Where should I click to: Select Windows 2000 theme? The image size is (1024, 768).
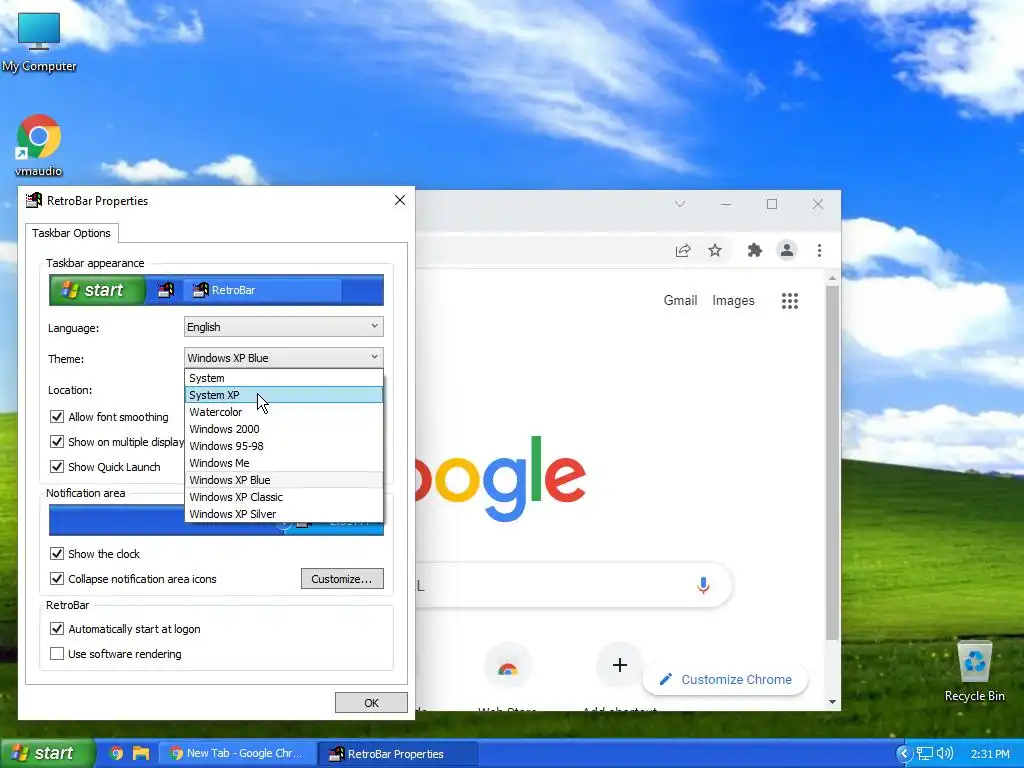coord(283,429)
